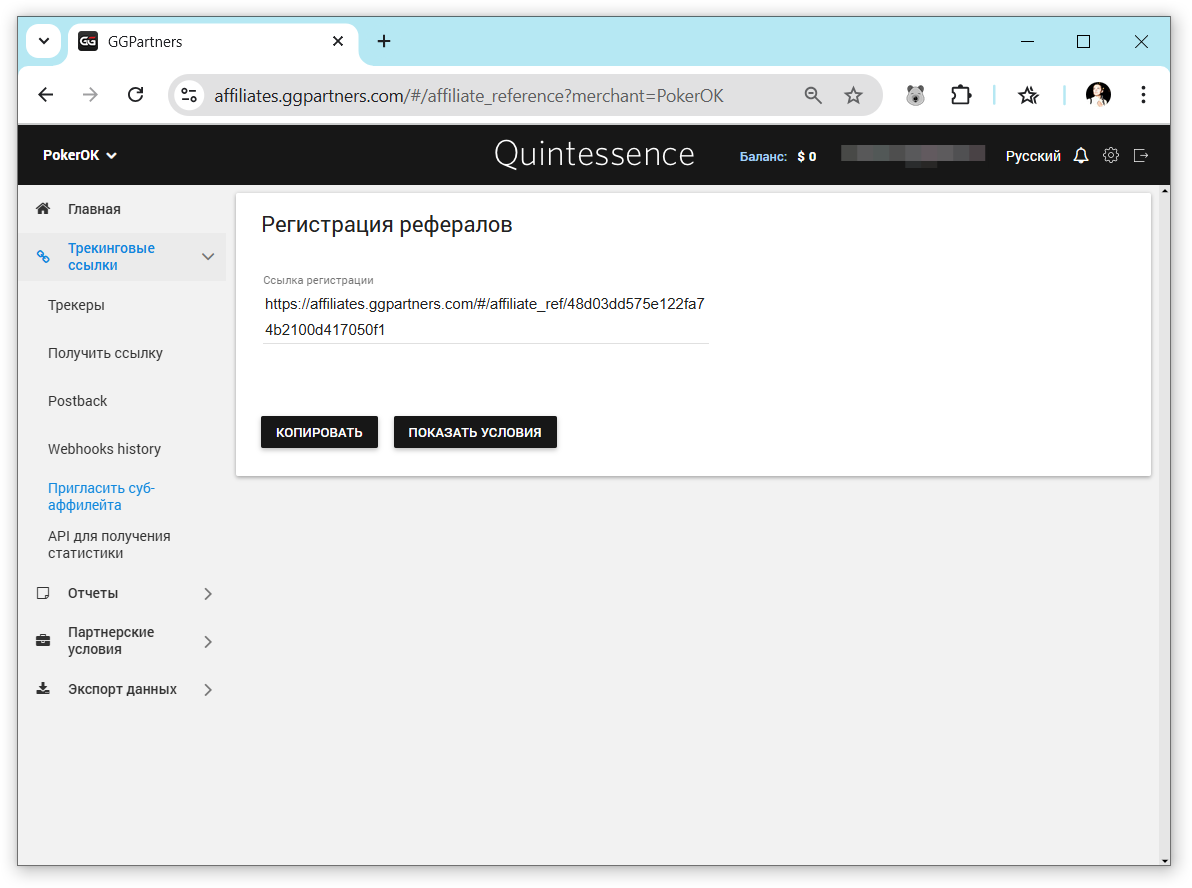This screenshot has width=1192, height=888.
Task: Open the browser profile avatar
Action: [x=1098, y=95]
